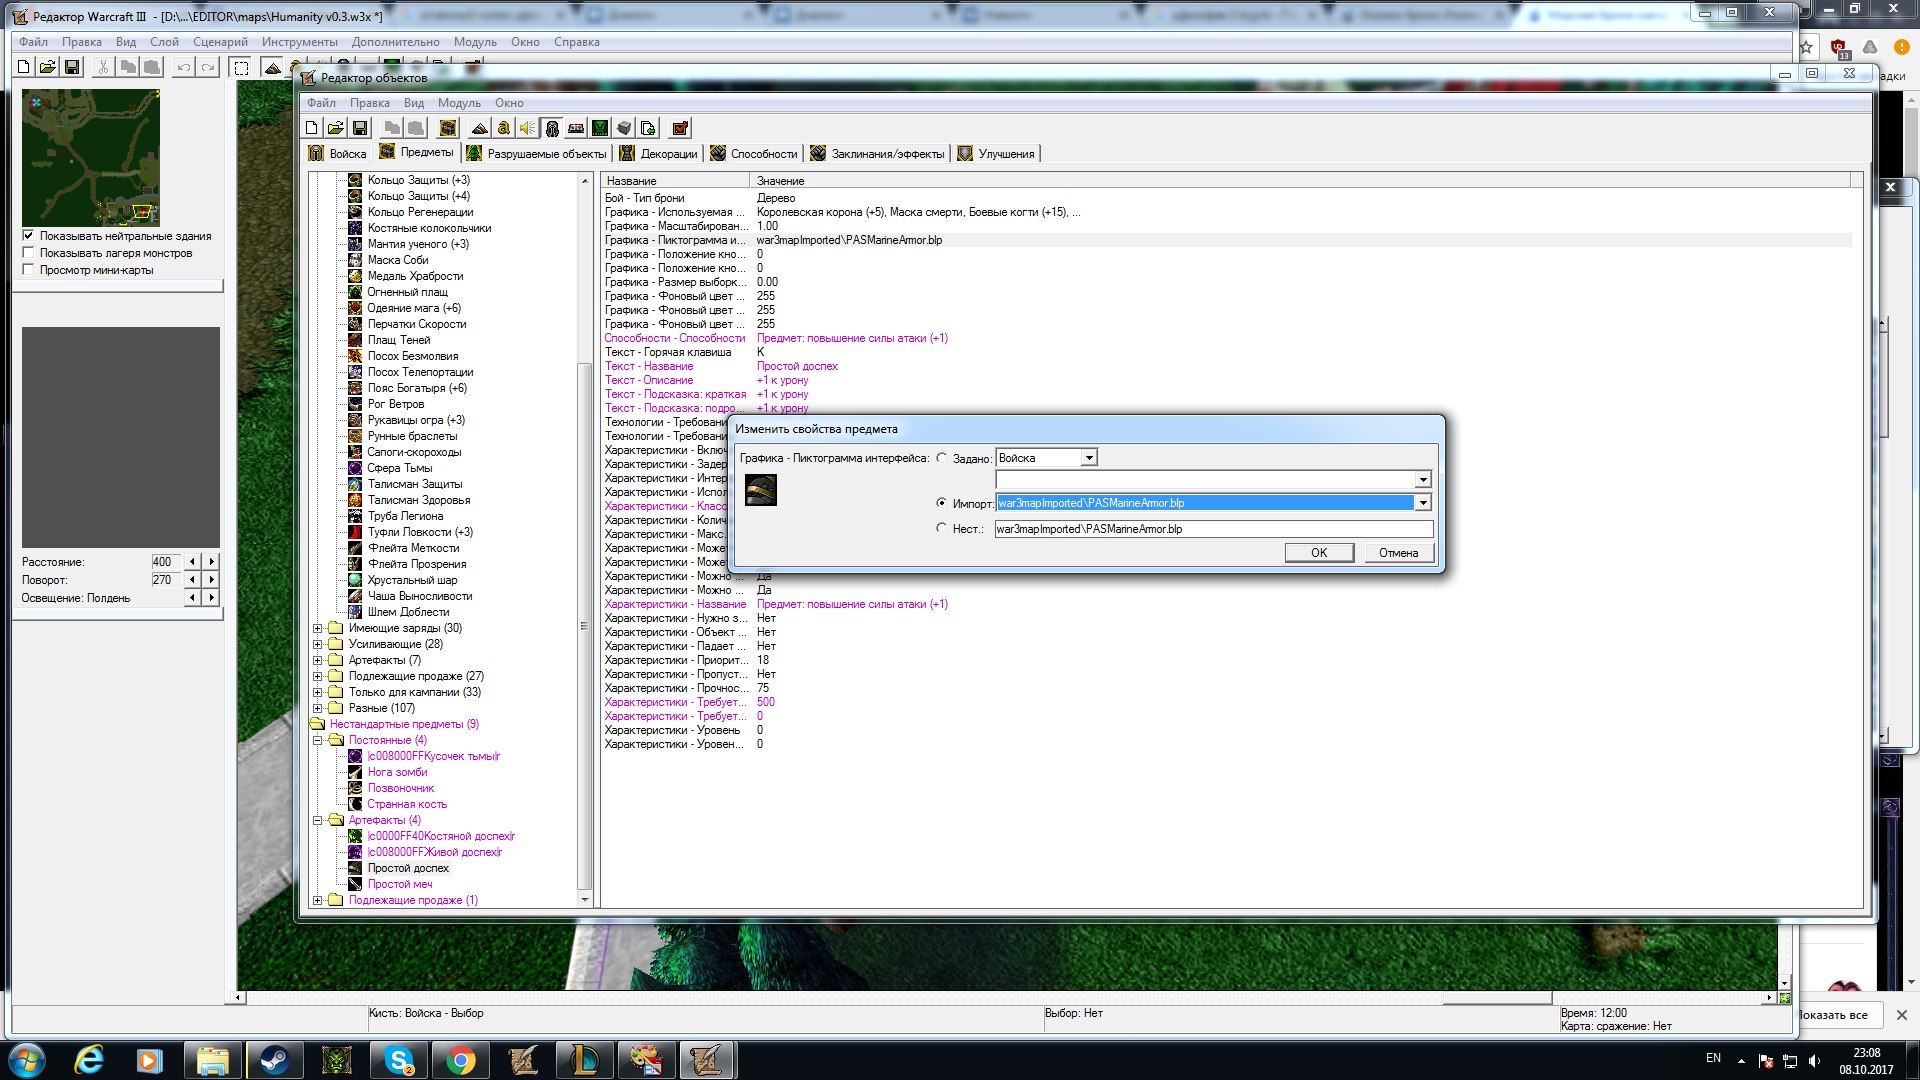Switch to the 'Декорации' tab
This screenshot has height=1080, width=1920.
click(x=658, y=153)
